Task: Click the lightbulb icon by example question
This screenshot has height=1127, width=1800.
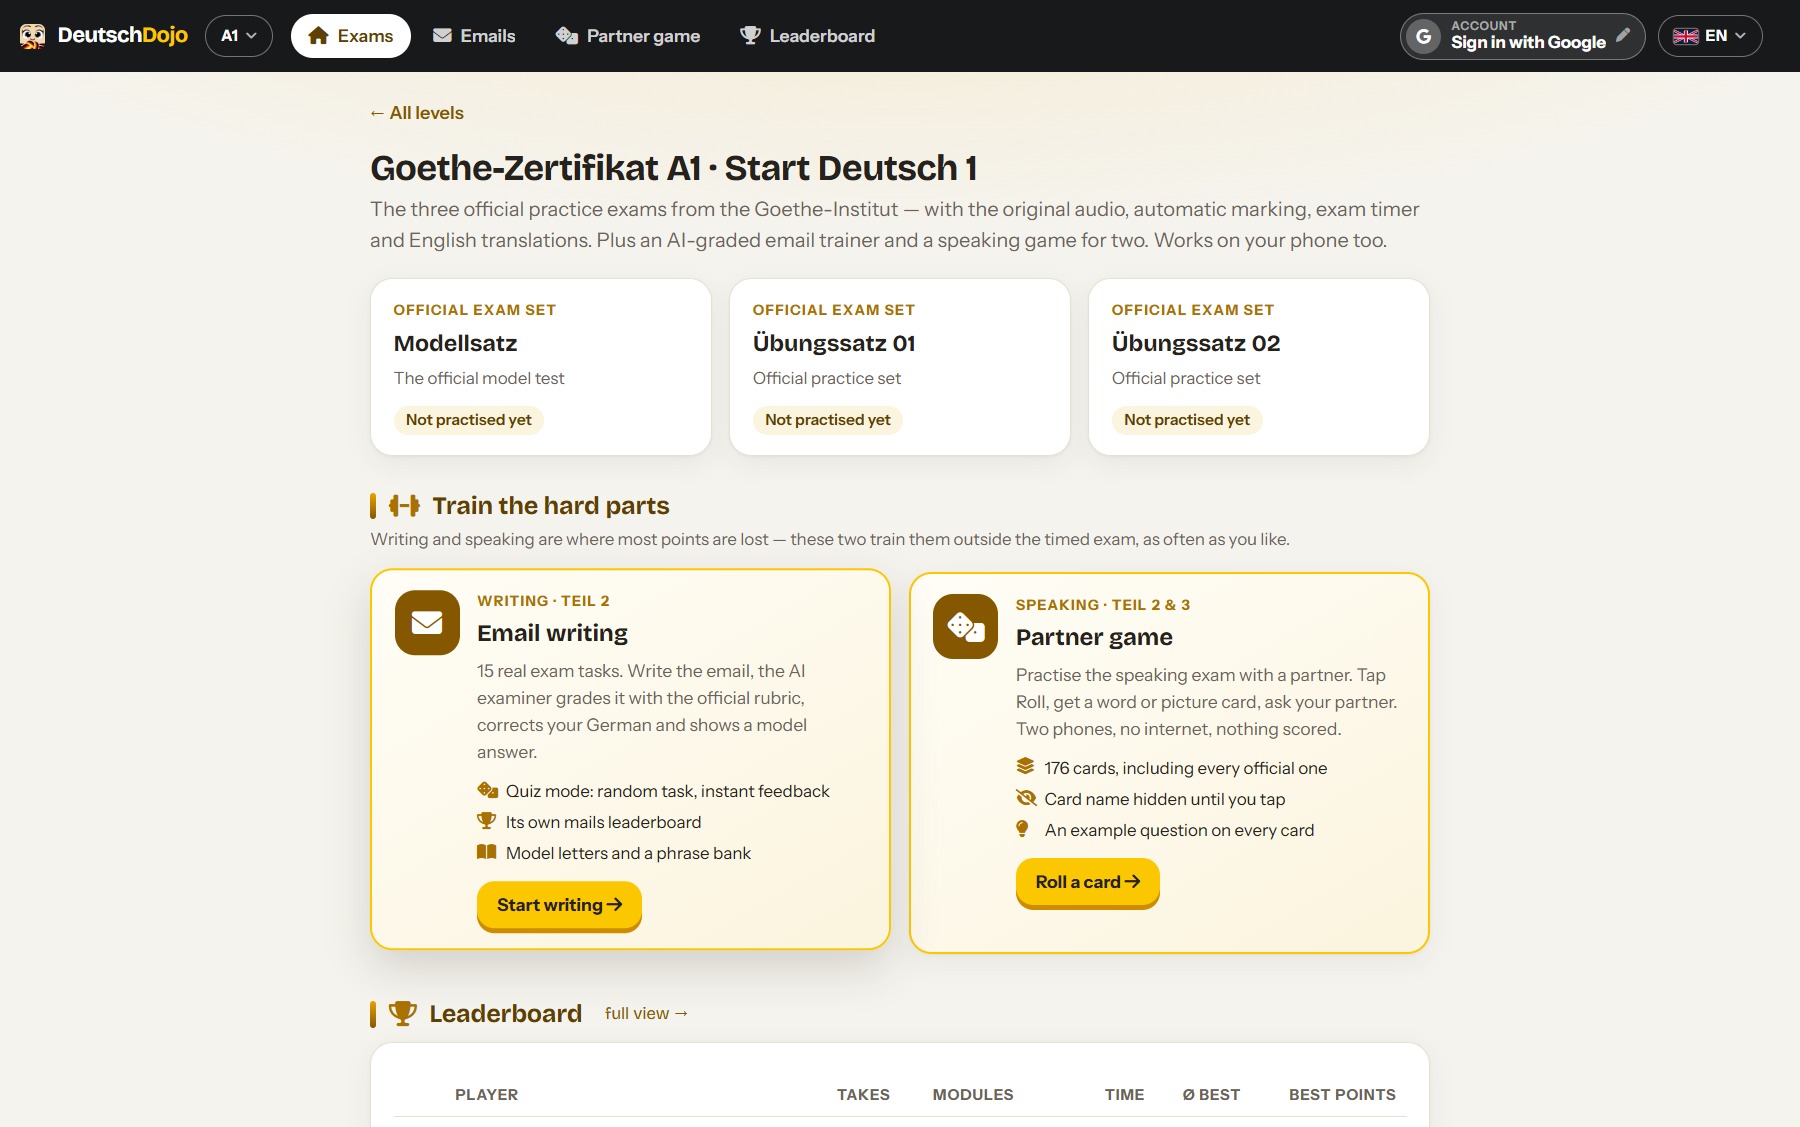Action: [x=1022, y=829]
